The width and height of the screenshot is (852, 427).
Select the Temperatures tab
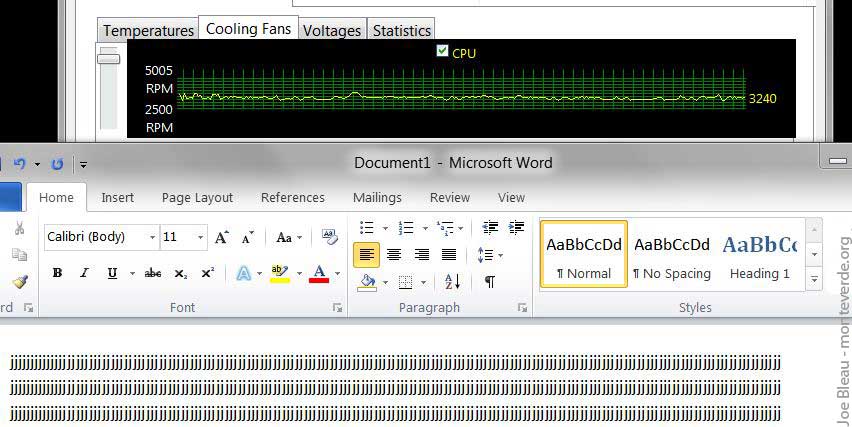[148, 30]
